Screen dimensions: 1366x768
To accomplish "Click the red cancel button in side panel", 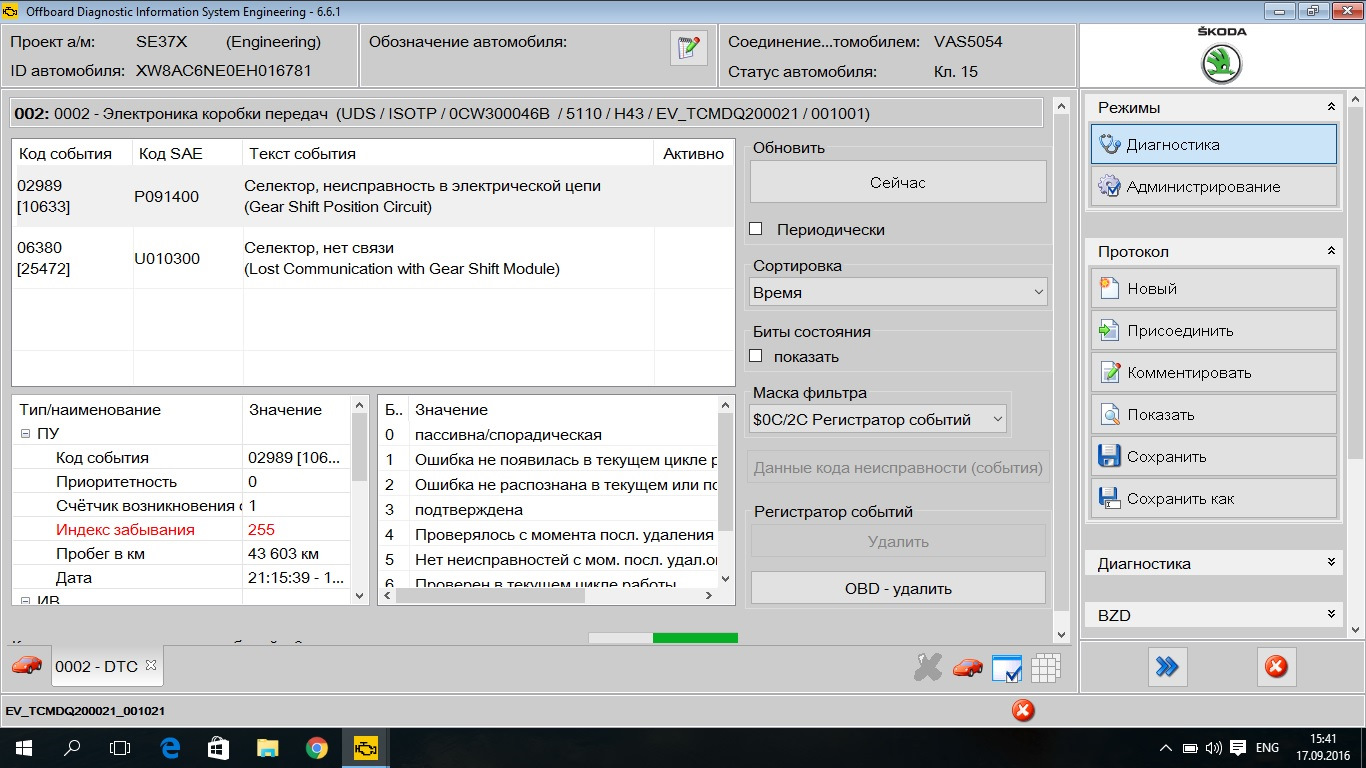I will pyautogui.click(x=1276, y=667).
